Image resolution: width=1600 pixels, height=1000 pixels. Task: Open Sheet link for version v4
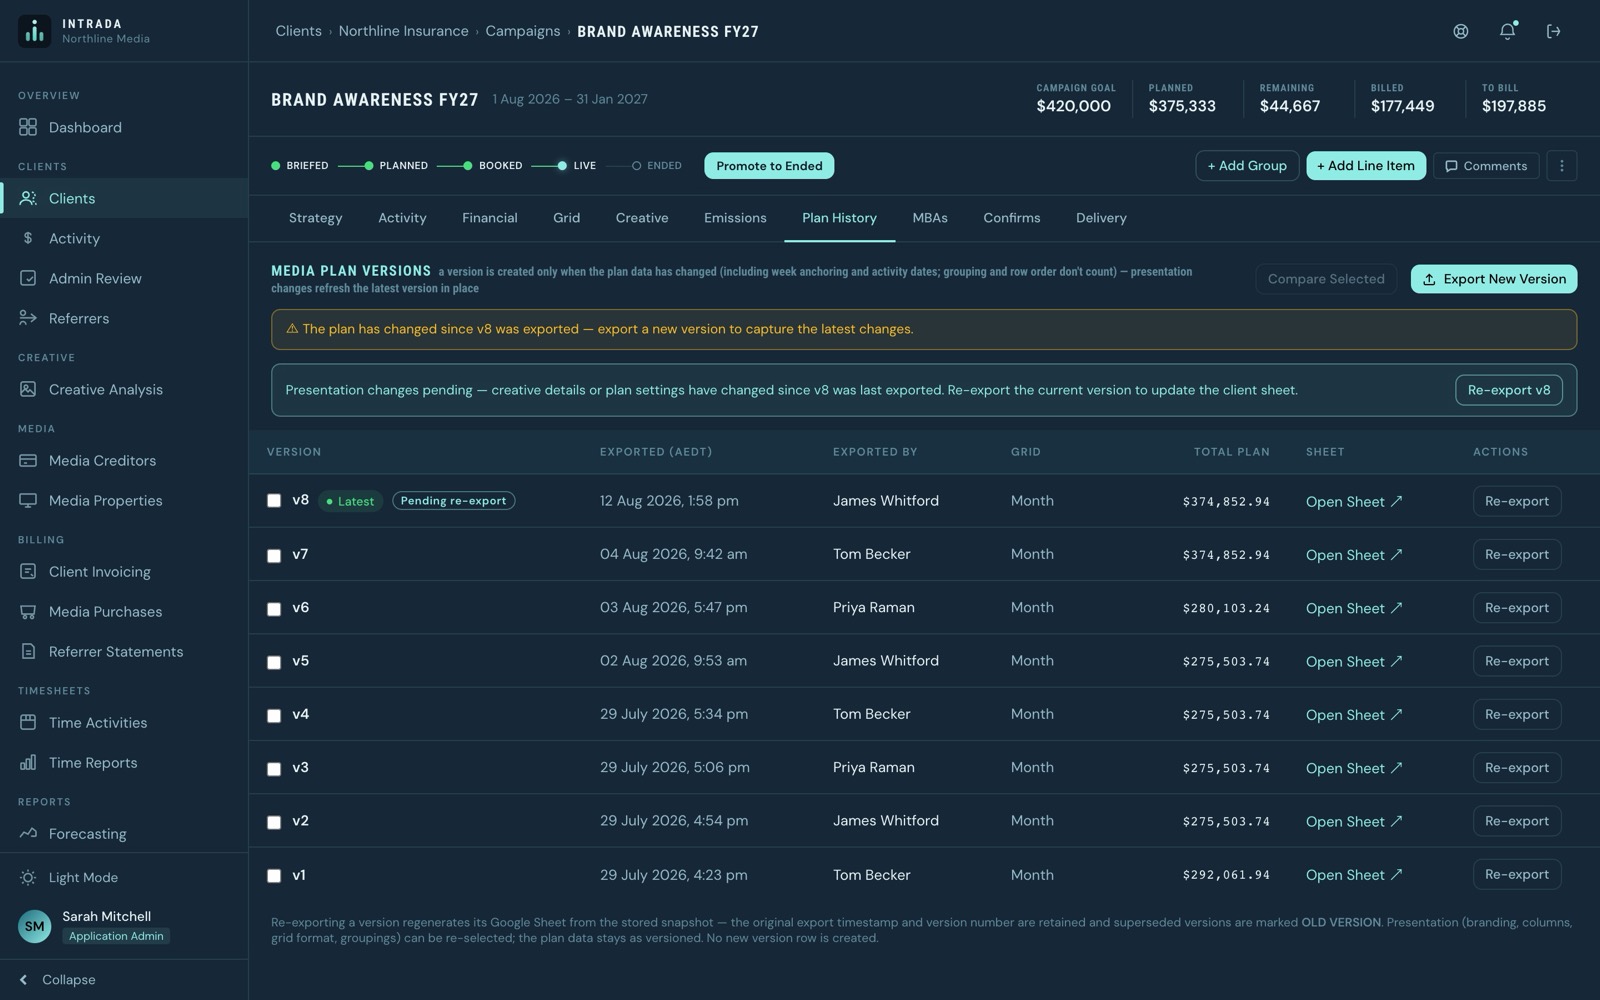pos(1354,715)
